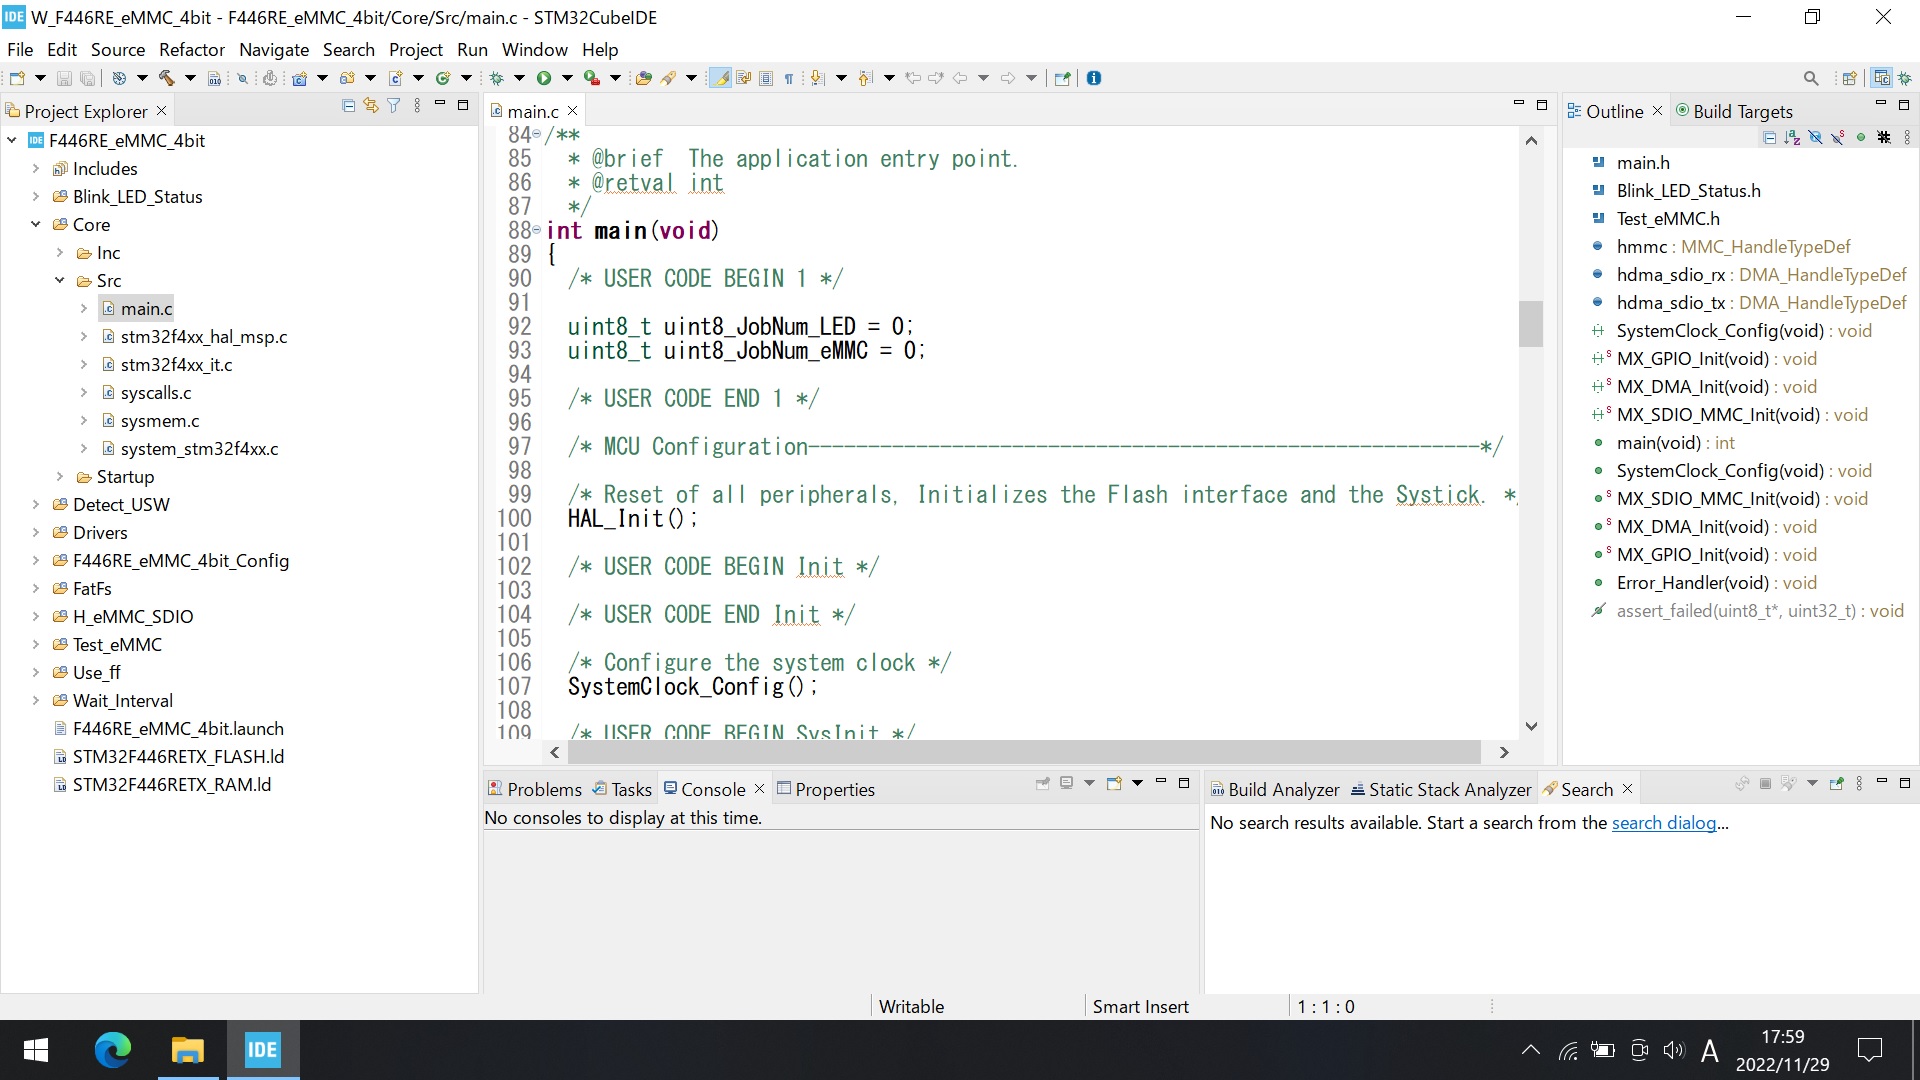The width and height of the screenshot is (1920, 1080).
Task: Minimize the Project Explorer view
Action: pos(440,104)
